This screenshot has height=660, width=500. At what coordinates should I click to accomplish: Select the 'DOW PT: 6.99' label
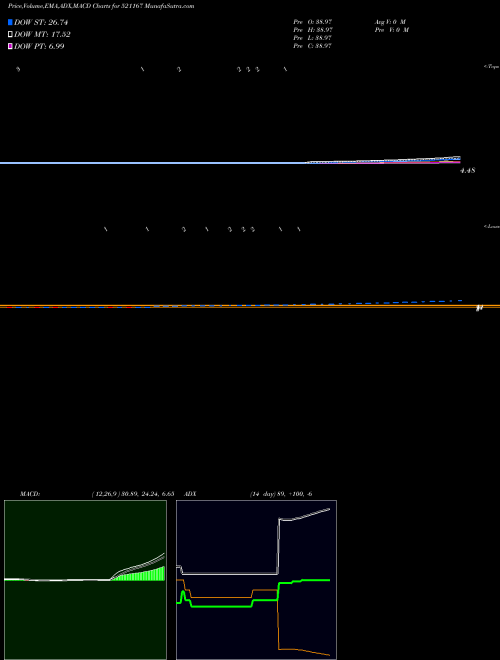pyautogui.click(x=39, y=46)
